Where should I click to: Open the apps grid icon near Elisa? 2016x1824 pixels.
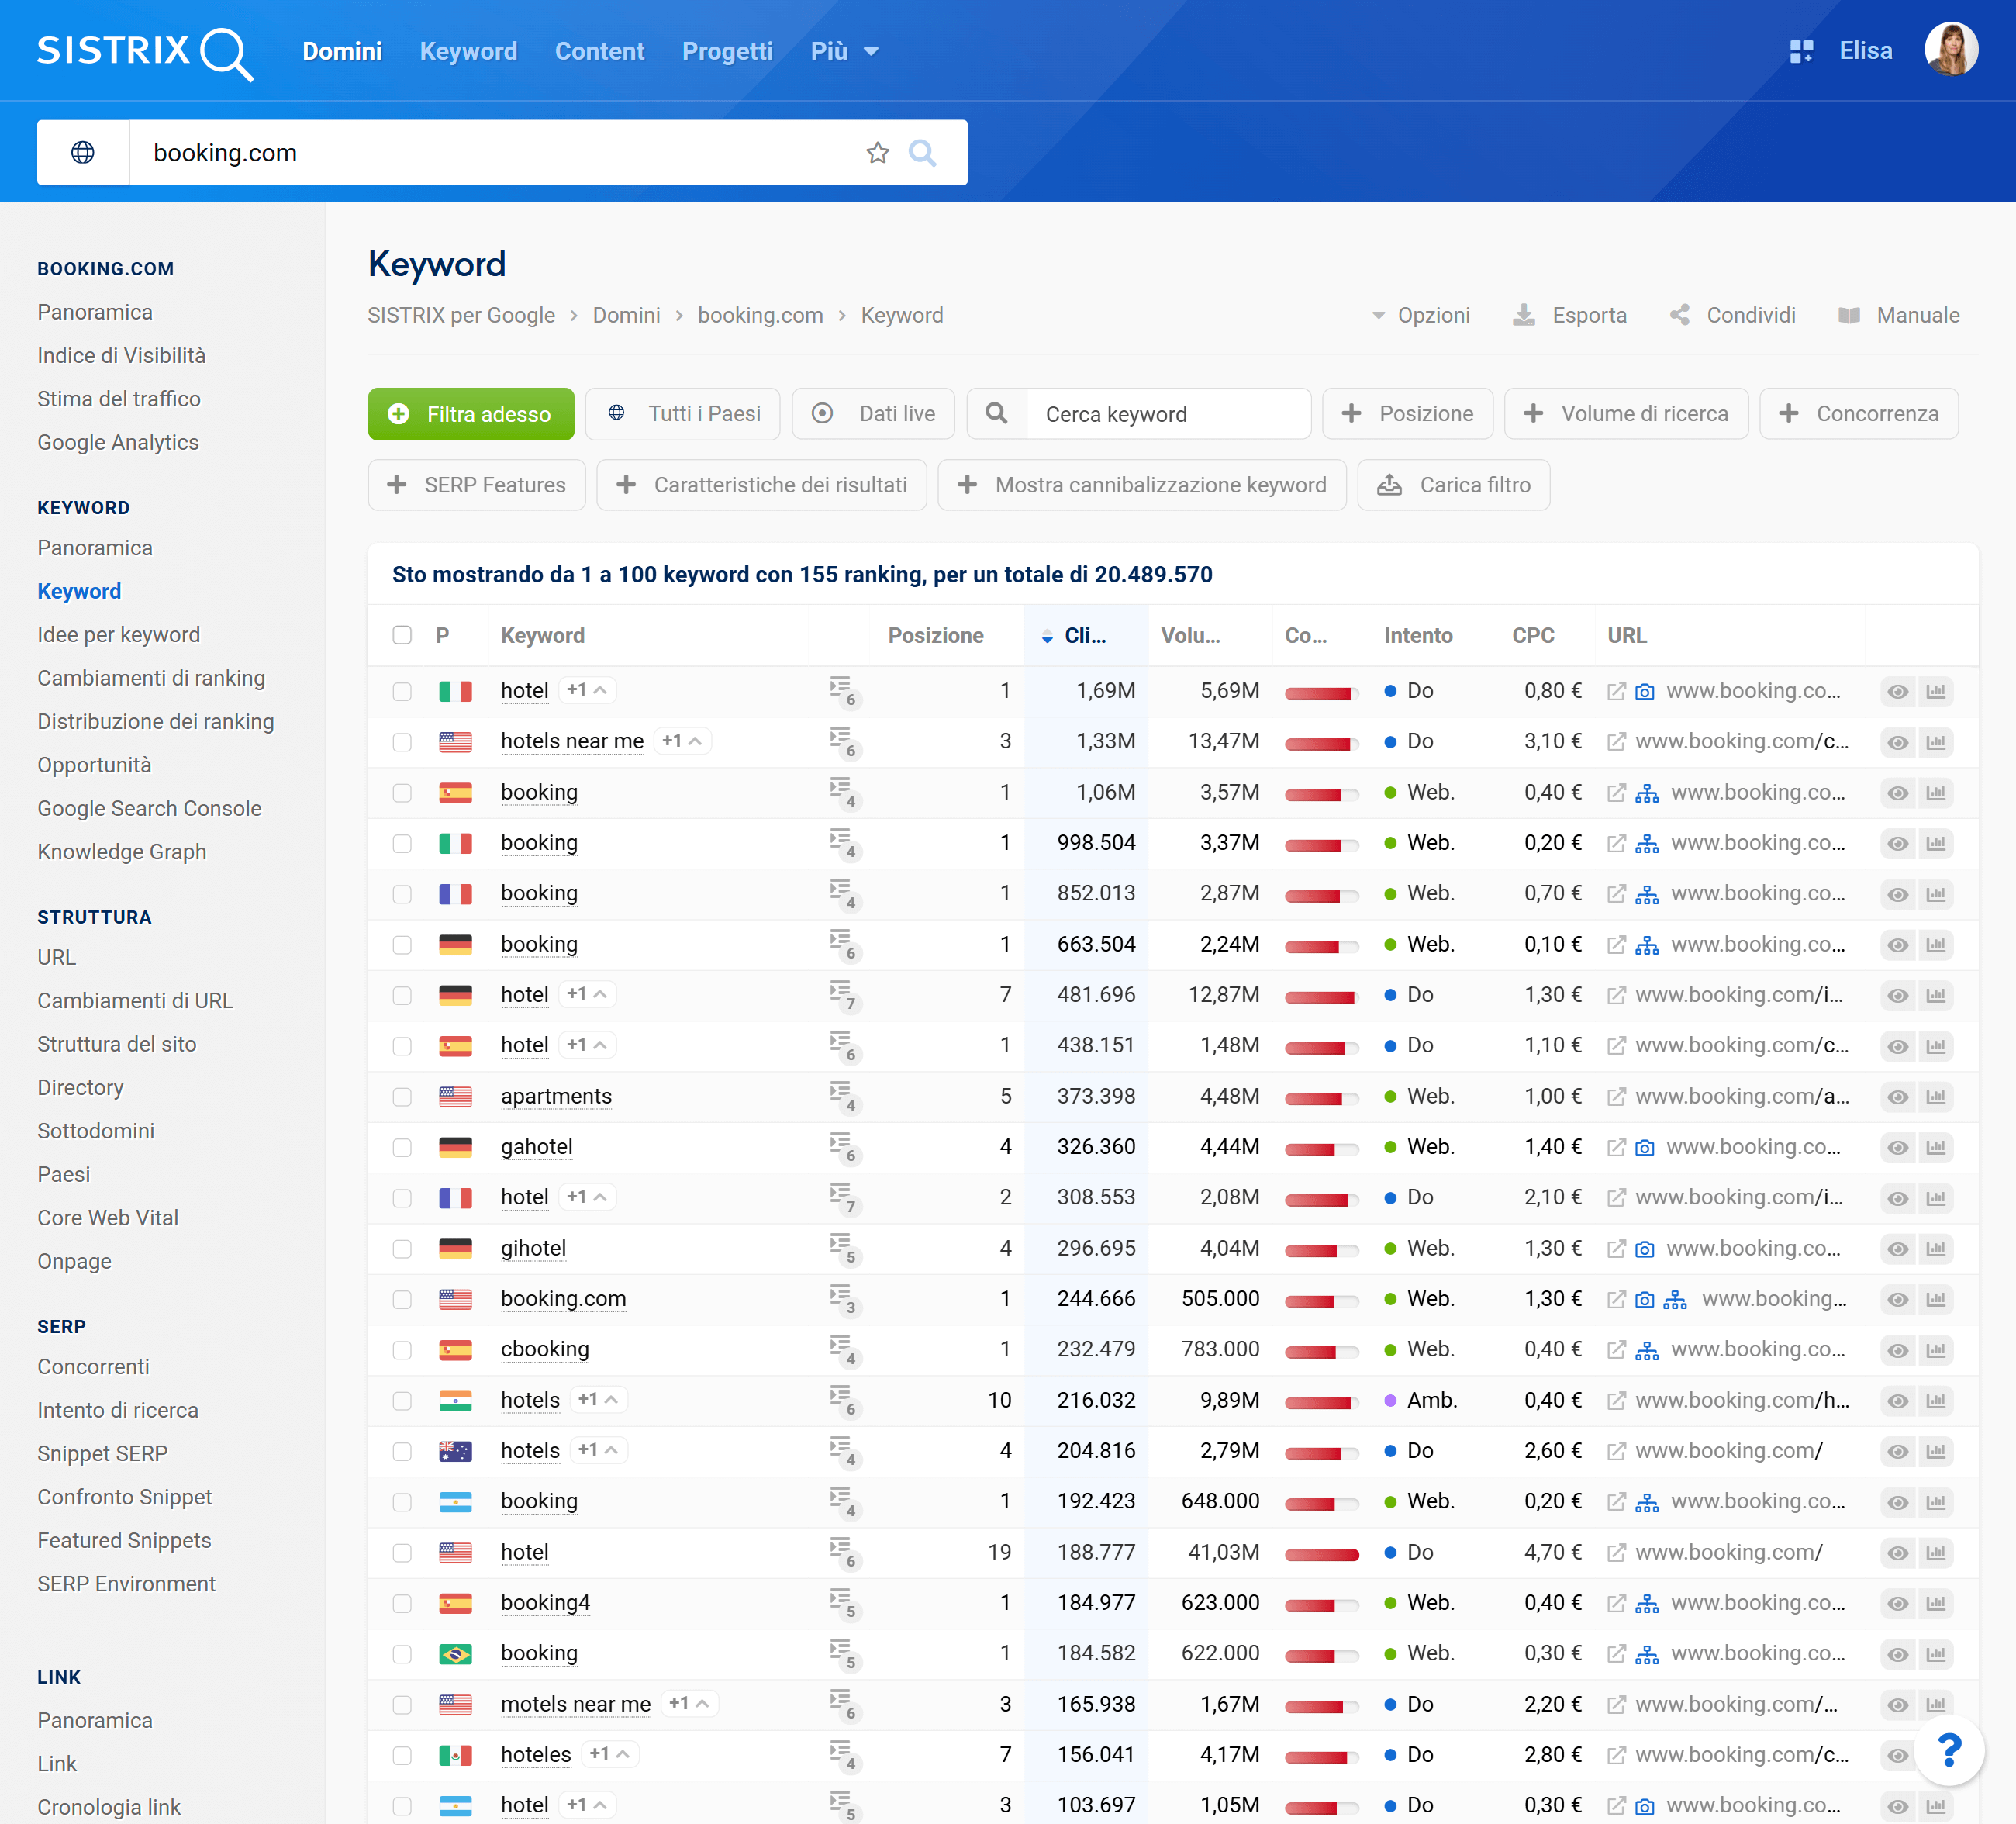click(x=1801, y=51)
